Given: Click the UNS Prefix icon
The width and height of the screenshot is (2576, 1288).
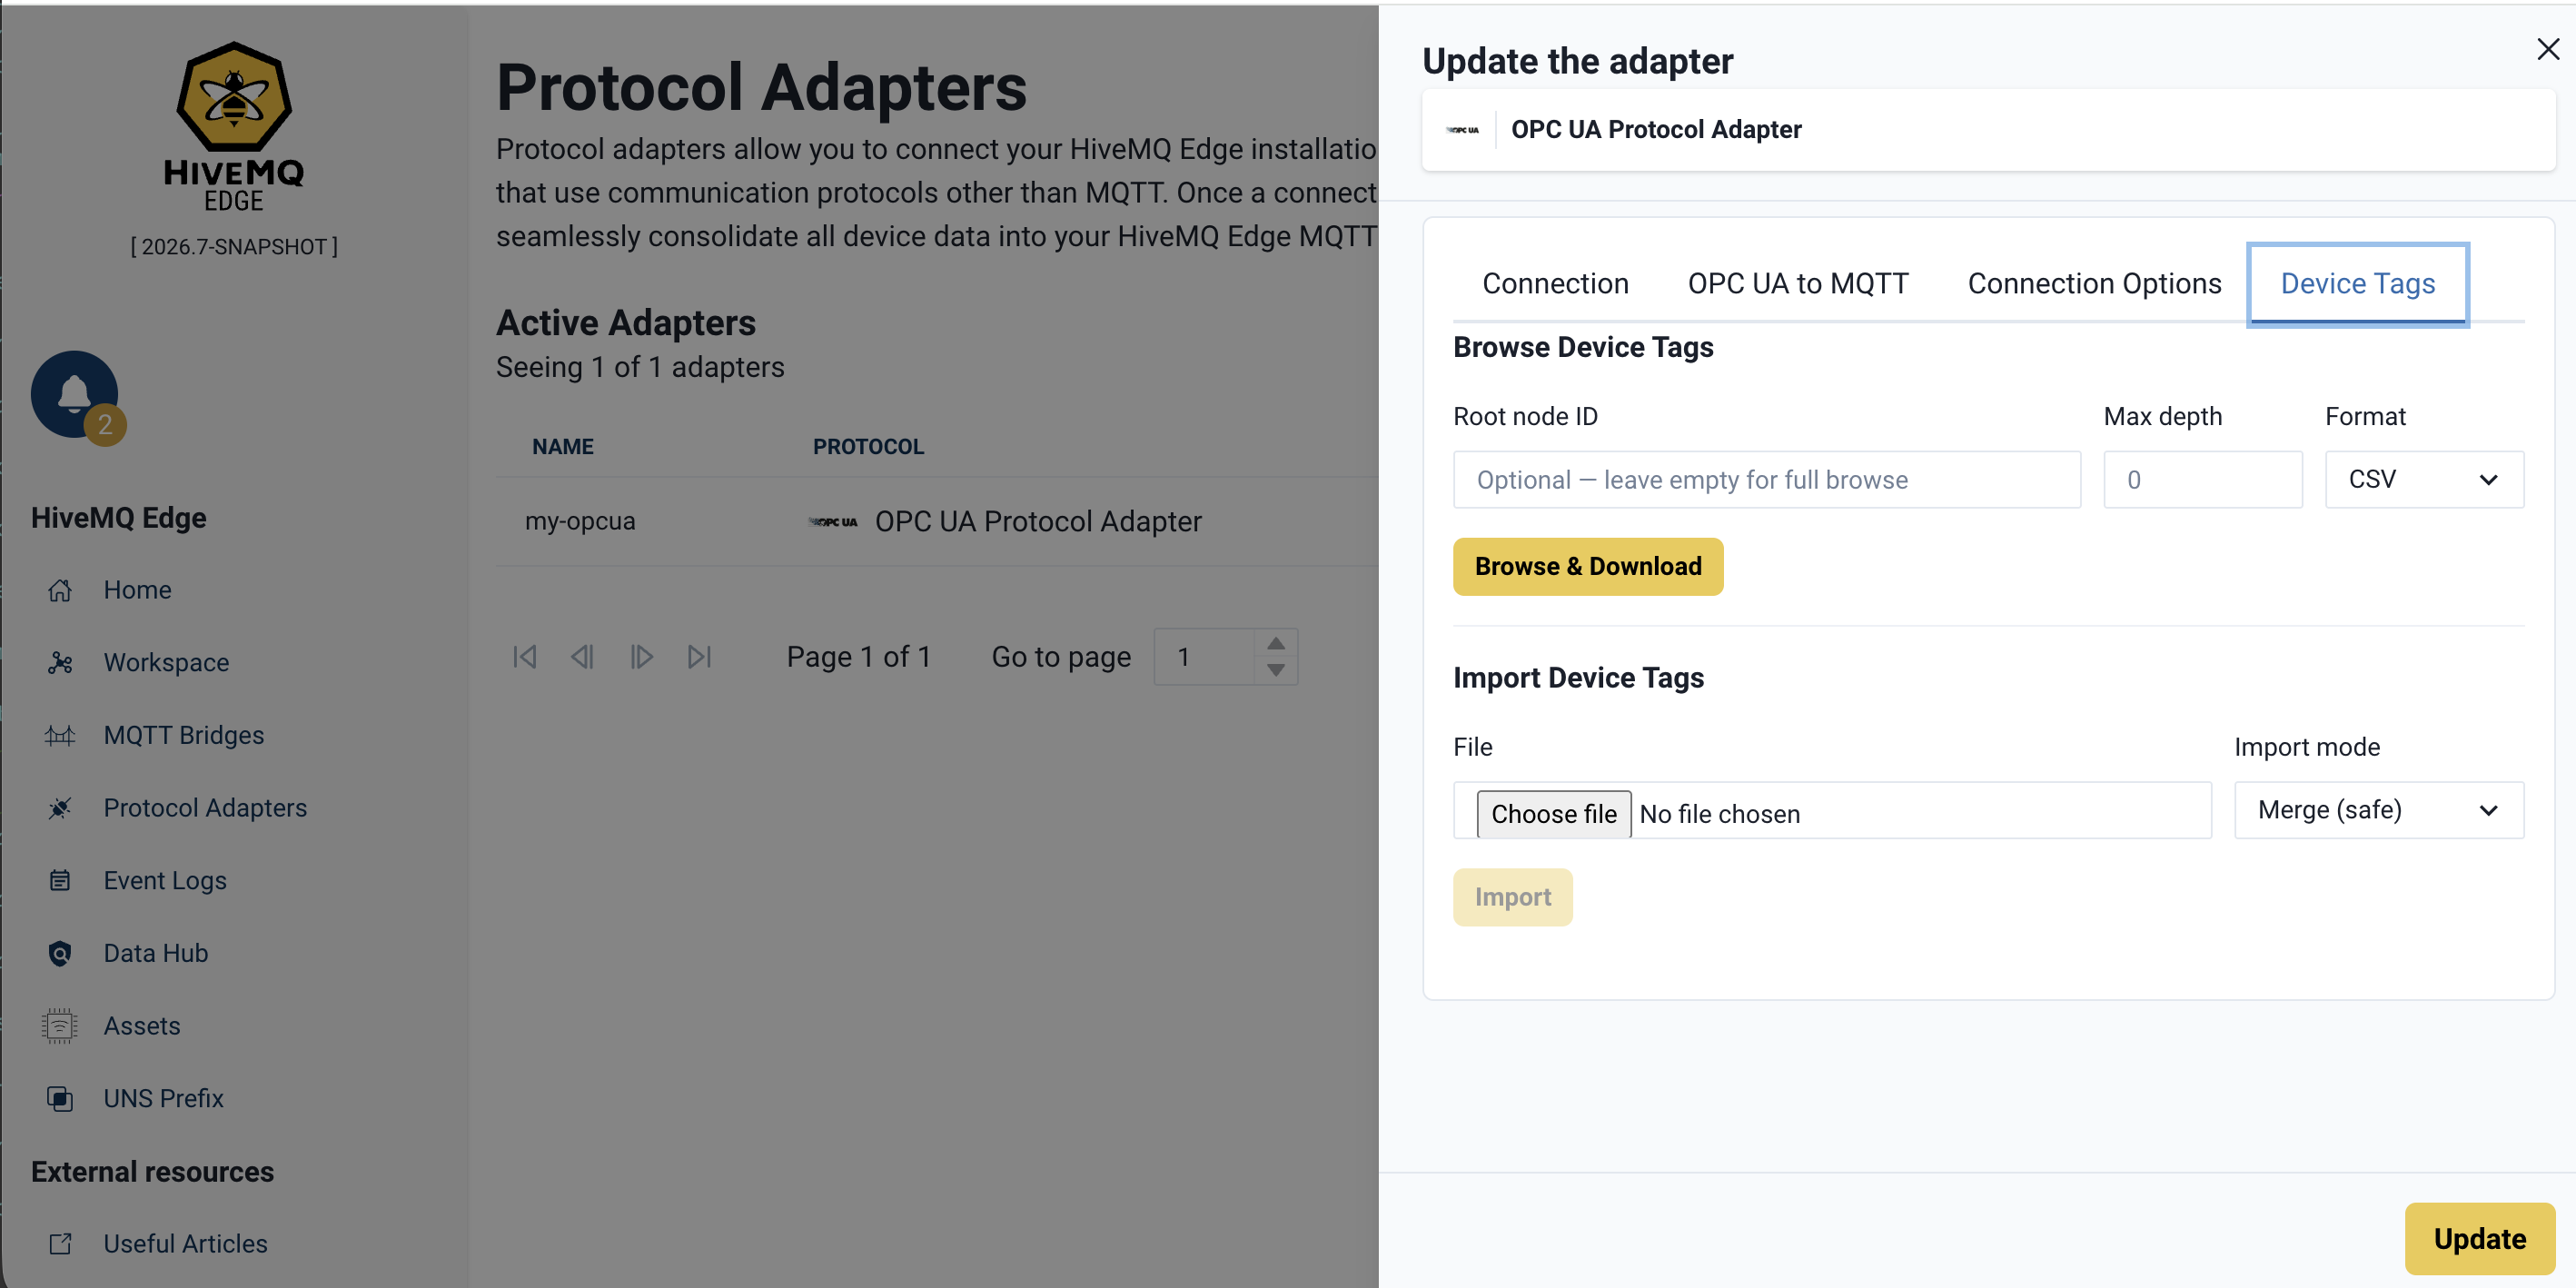Looking at the screenshot, I should tap(60, 1099).
